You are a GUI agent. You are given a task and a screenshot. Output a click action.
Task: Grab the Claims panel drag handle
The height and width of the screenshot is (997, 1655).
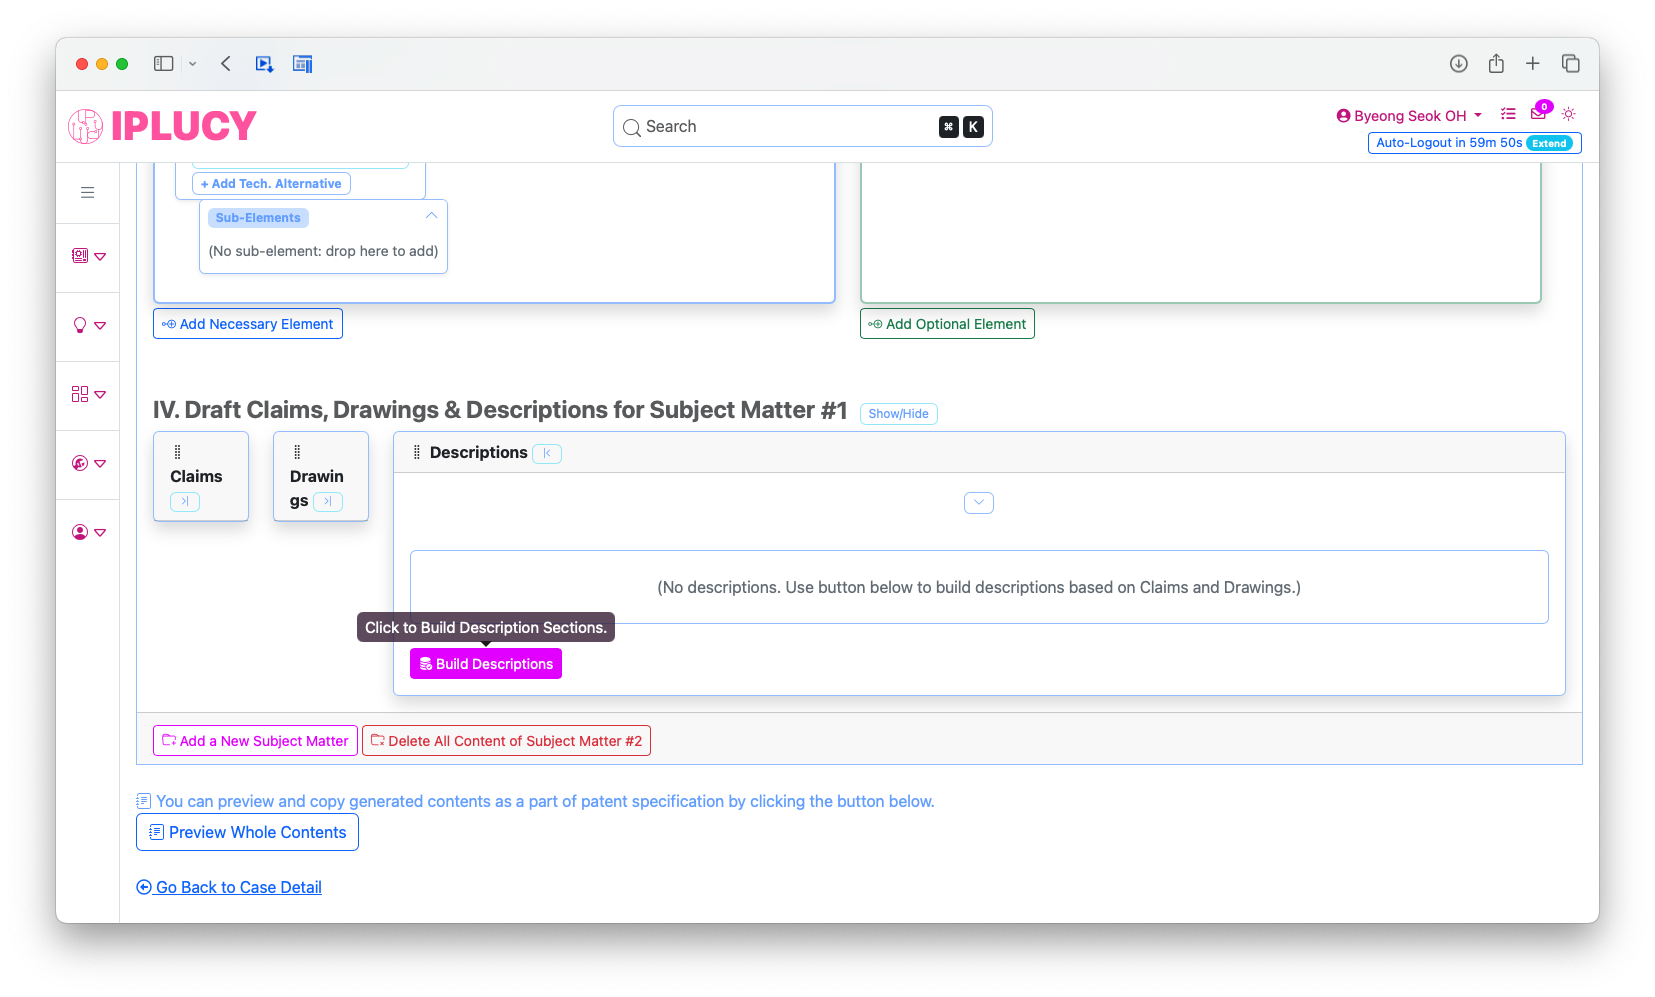coord(178,452)
